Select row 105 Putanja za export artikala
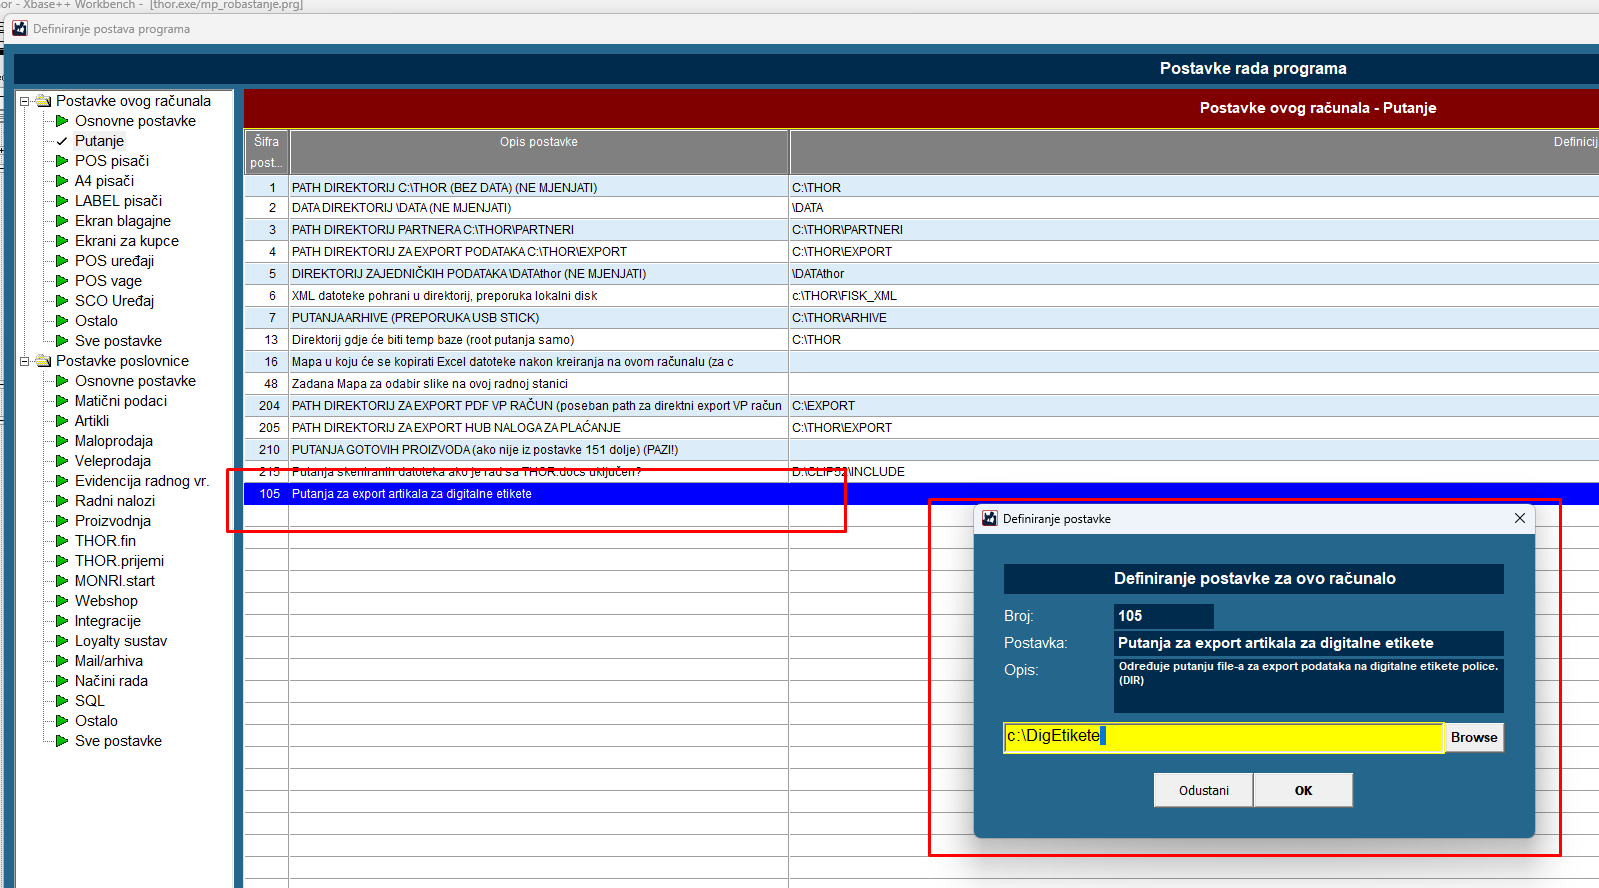Screen dimensions: 1599x888 coord(920,494)
